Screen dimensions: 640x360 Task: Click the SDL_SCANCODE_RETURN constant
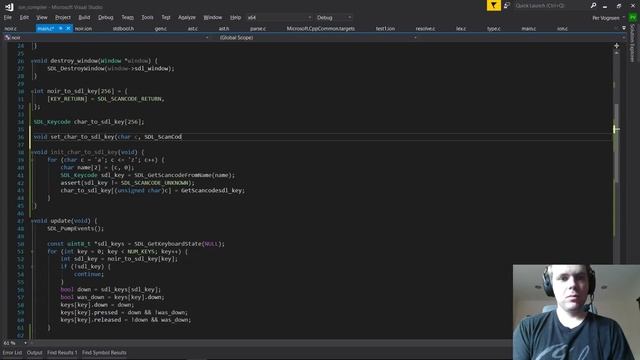click(x=130, y=99)
